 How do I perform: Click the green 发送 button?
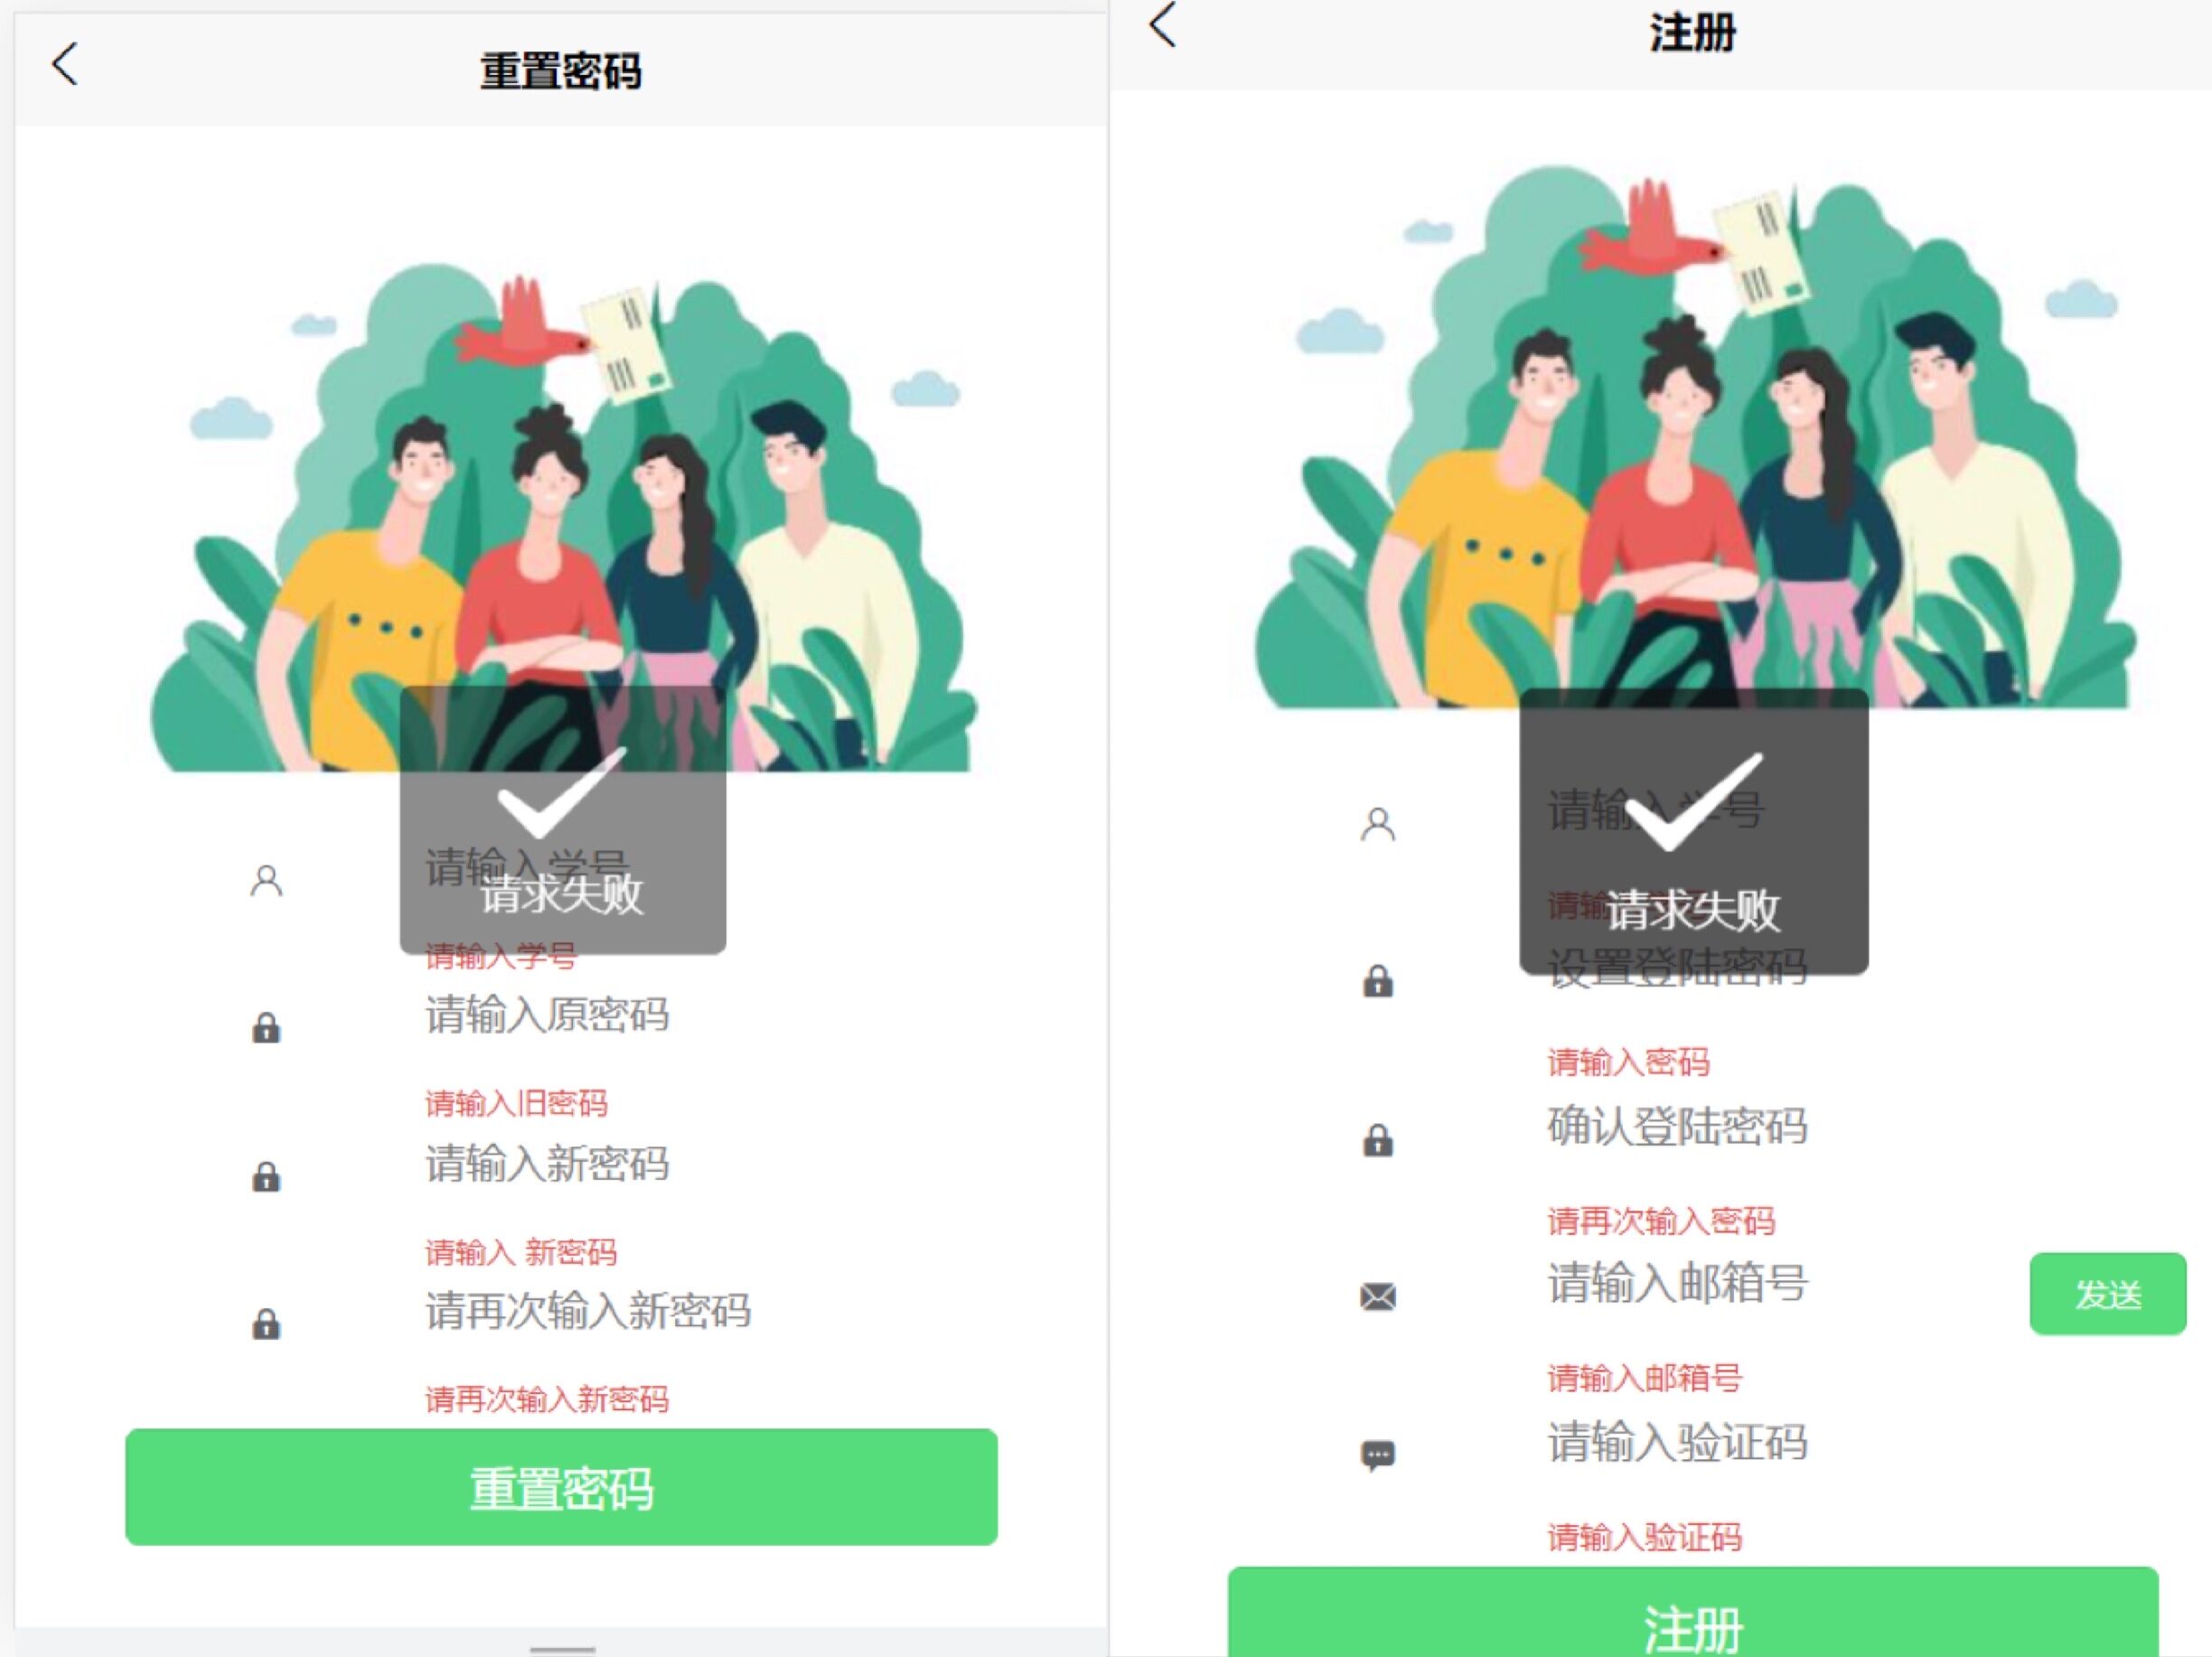pos(2107,1294)
